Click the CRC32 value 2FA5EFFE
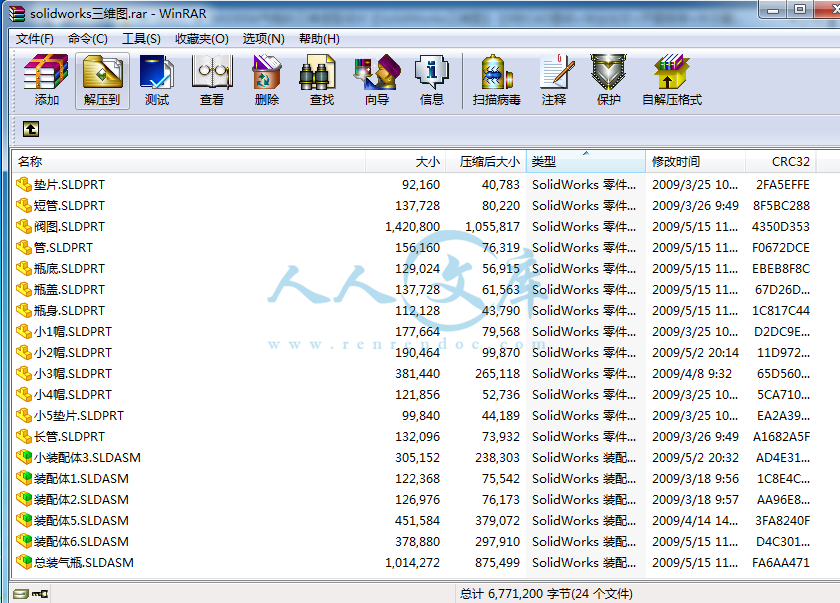Screen dimensions: 840x603 tap(783, 185)
